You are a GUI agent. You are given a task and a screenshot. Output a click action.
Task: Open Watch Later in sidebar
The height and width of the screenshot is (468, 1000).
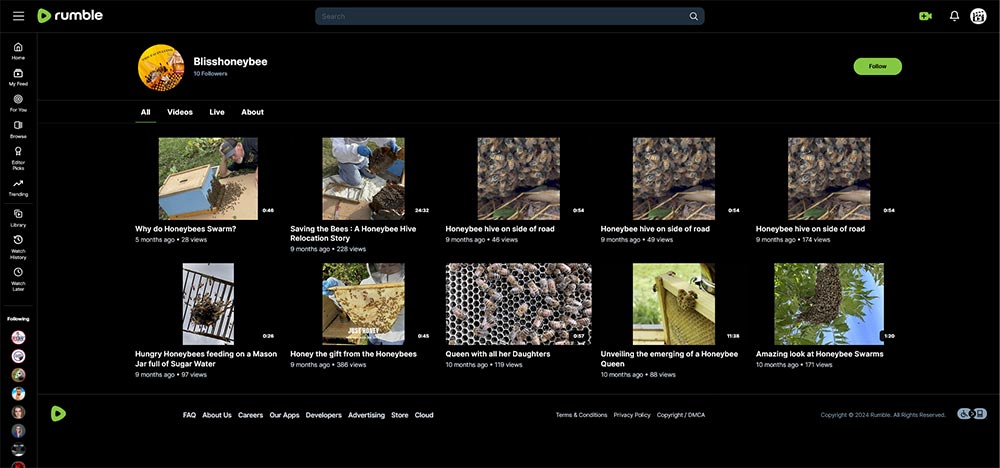[18, 279]
